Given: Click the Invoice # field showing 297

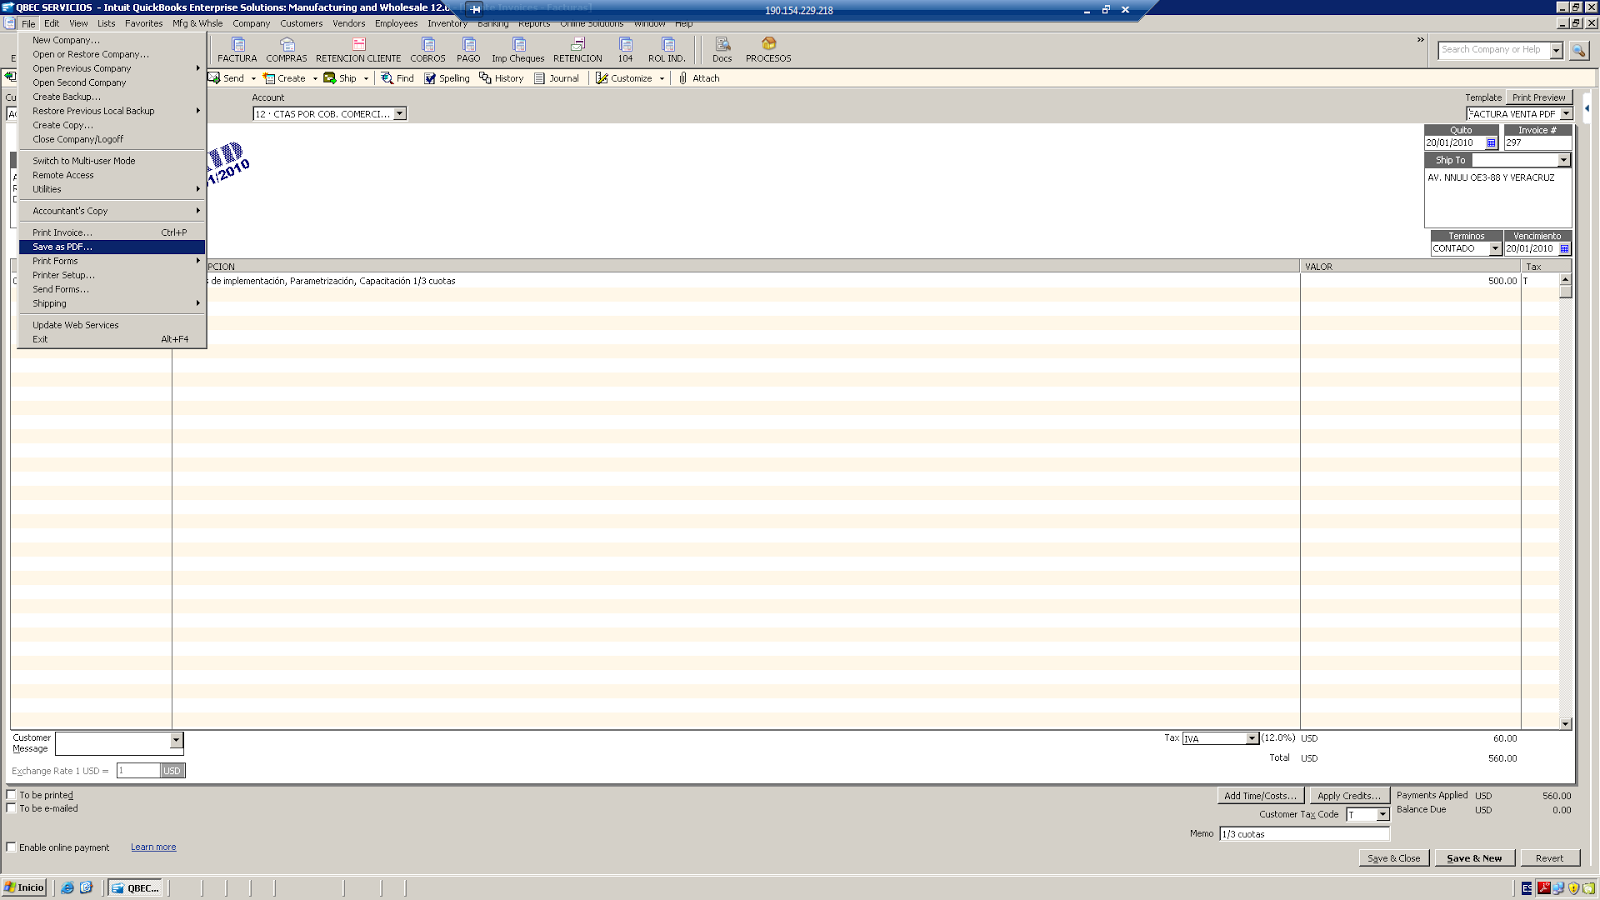Looking at the screenshot, I should coord(1537,143).
